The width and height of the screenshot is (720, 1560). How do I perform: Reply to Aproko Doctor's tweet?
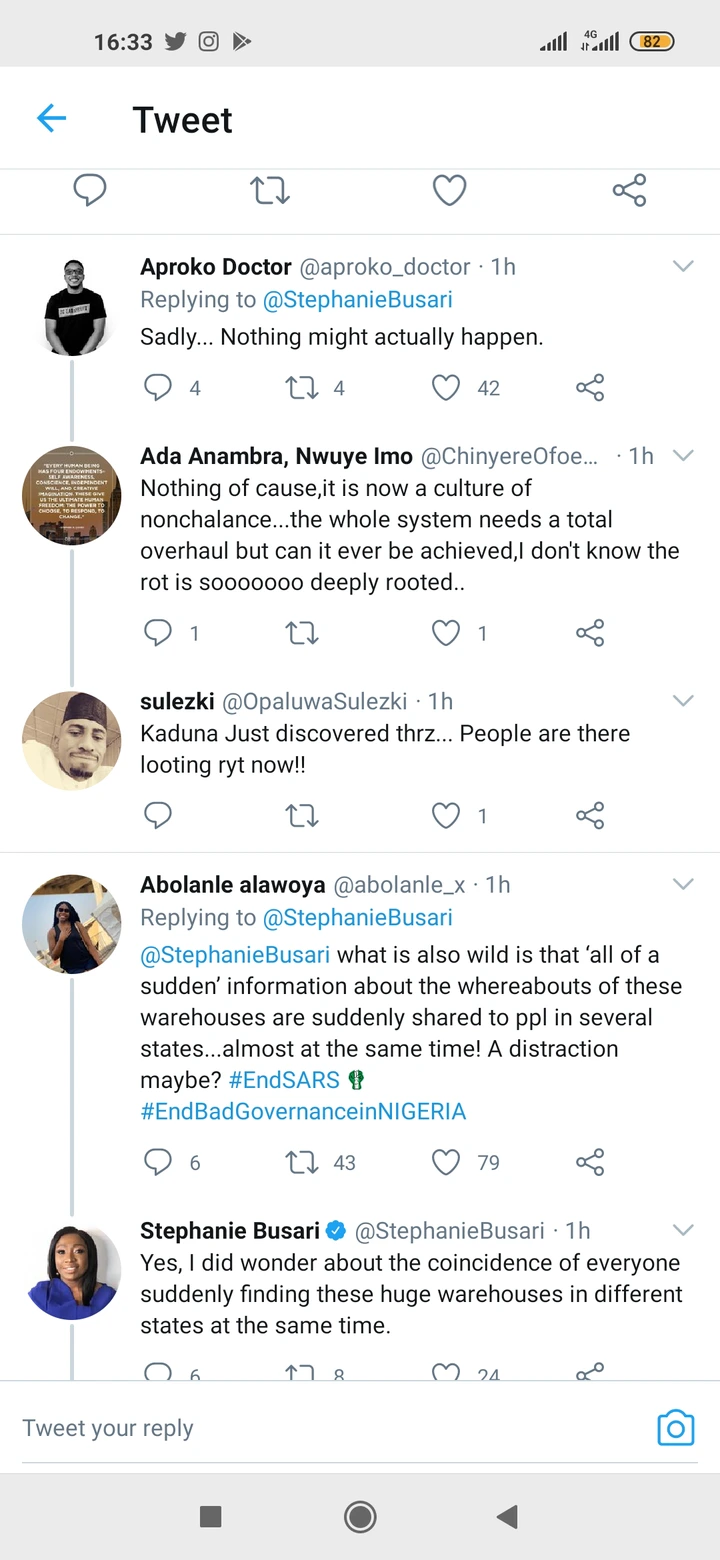158,388
